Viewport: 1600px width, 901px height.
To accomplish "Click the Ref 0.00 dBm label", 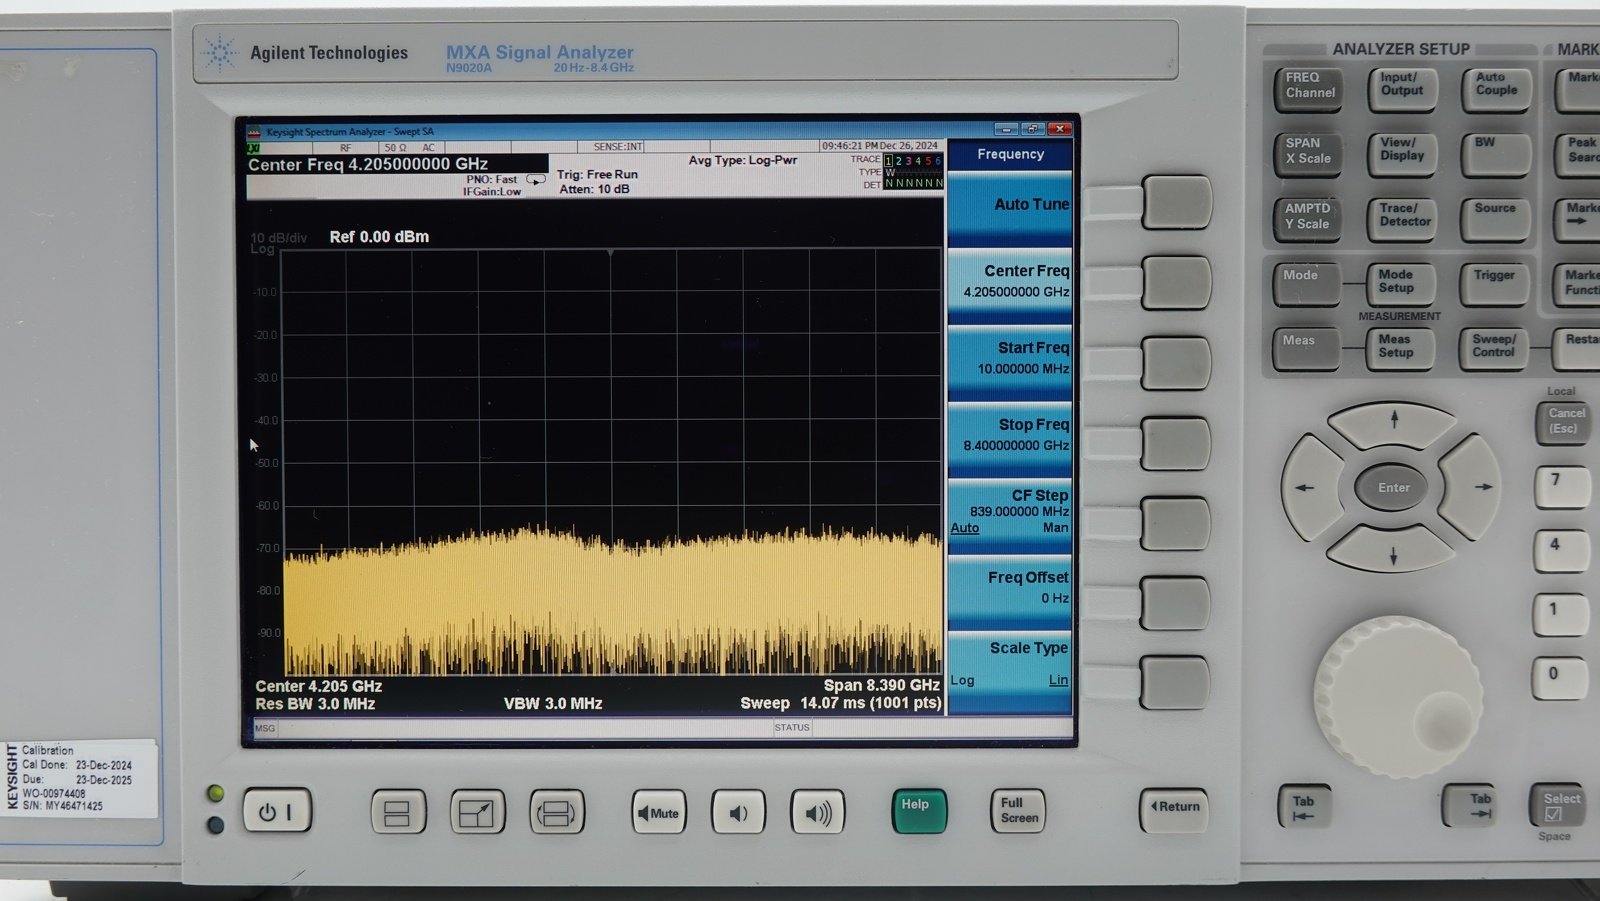I will click(x=379, y=237).
